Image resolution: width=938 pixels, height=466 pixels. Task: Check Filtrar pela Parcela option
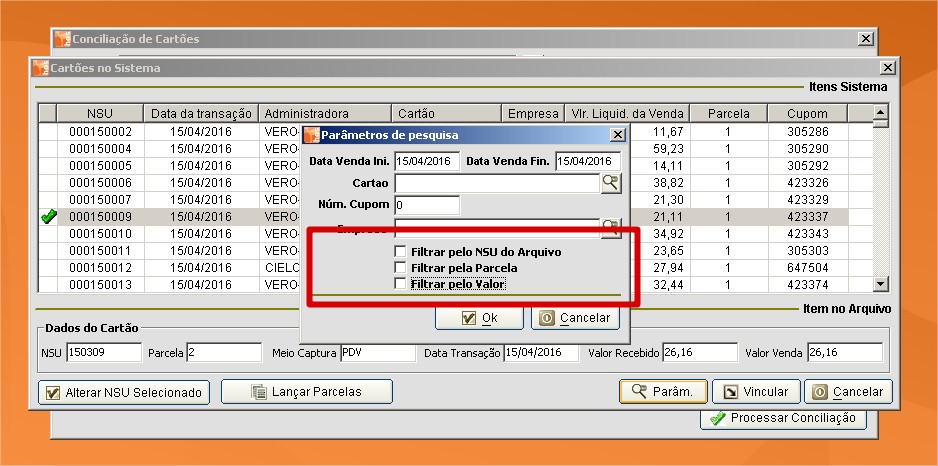tap(401, 268)
